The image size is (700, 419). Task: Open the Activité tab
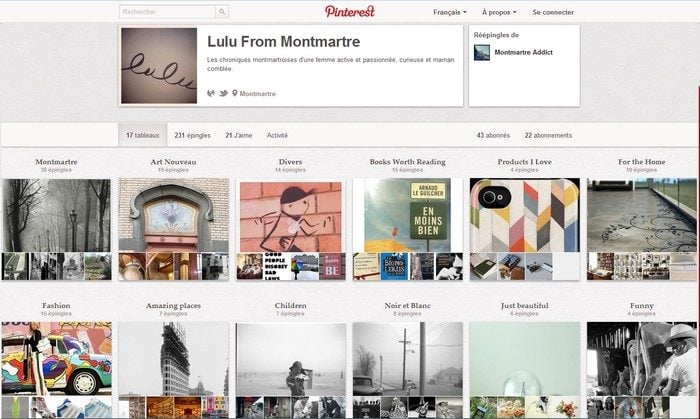click(x=277, y=135)
